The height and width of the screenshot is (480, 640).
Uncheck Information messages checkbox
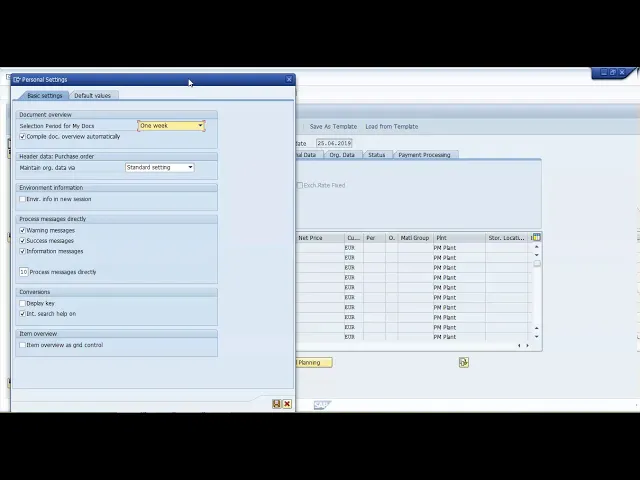22,251
